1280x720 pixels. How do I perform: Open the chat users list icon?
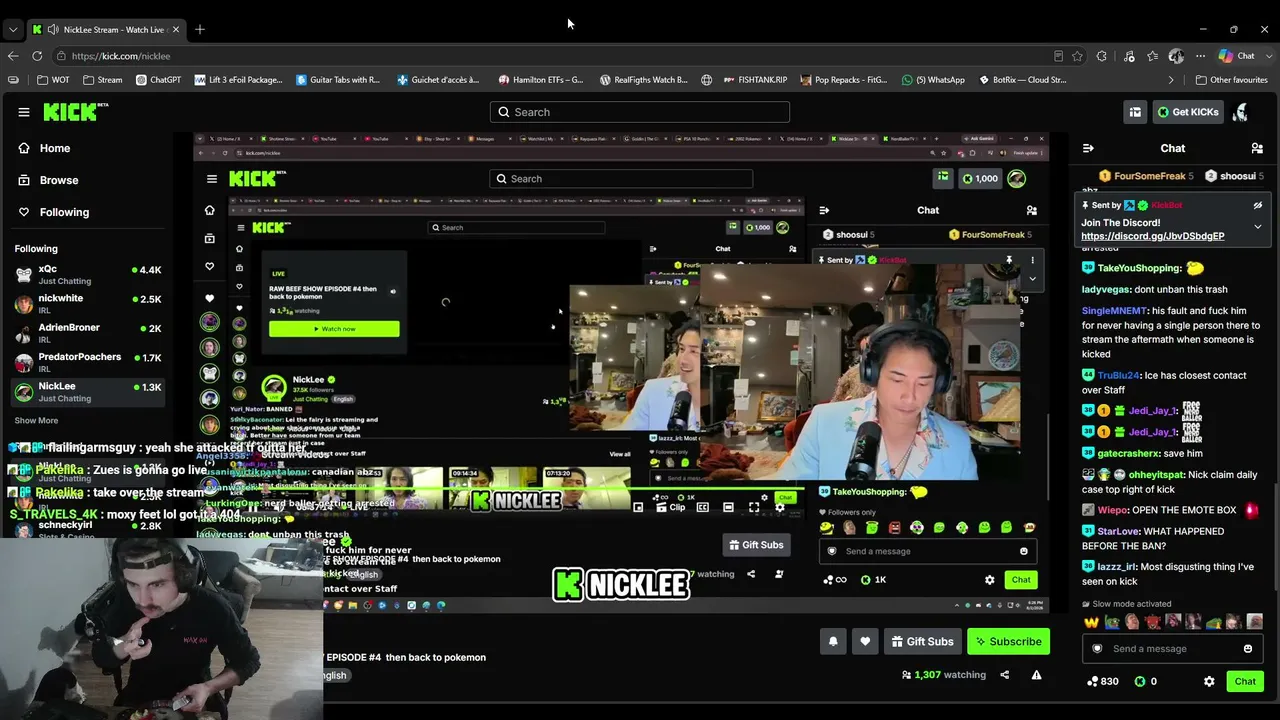(1257, 148)
